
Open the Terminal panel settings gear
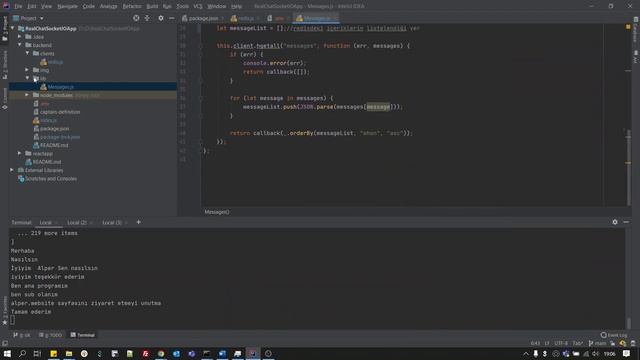(615, 222)
